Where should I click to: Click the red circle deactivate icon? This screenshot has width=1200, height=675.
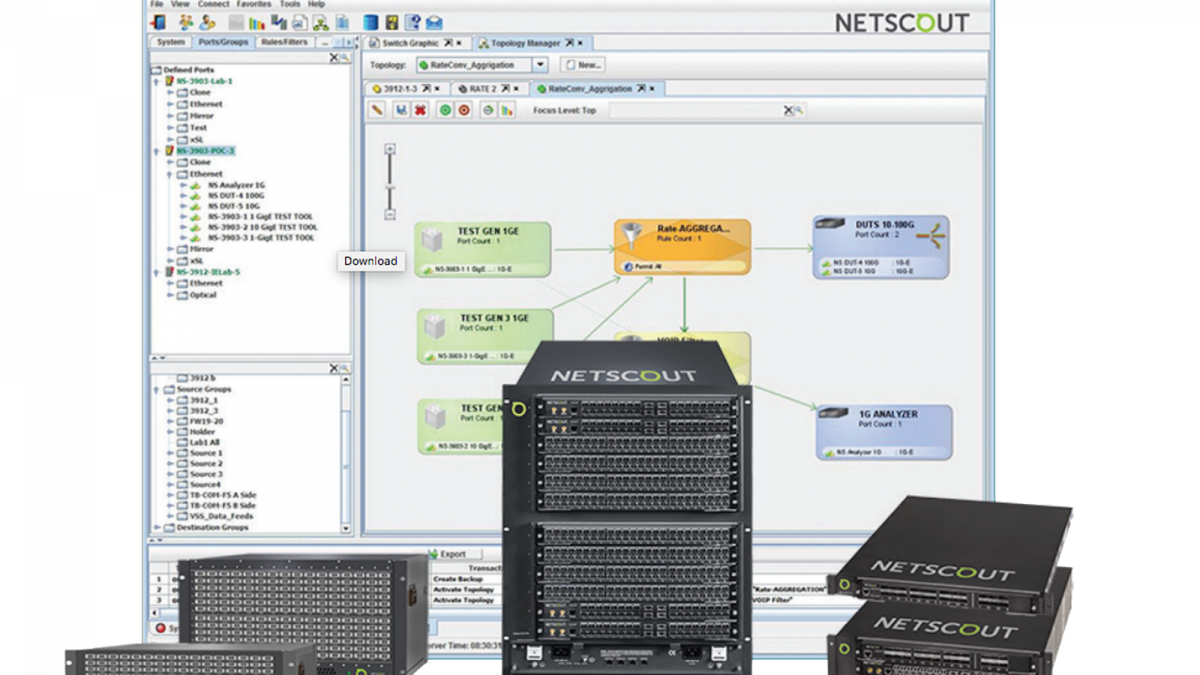[464, 110]
